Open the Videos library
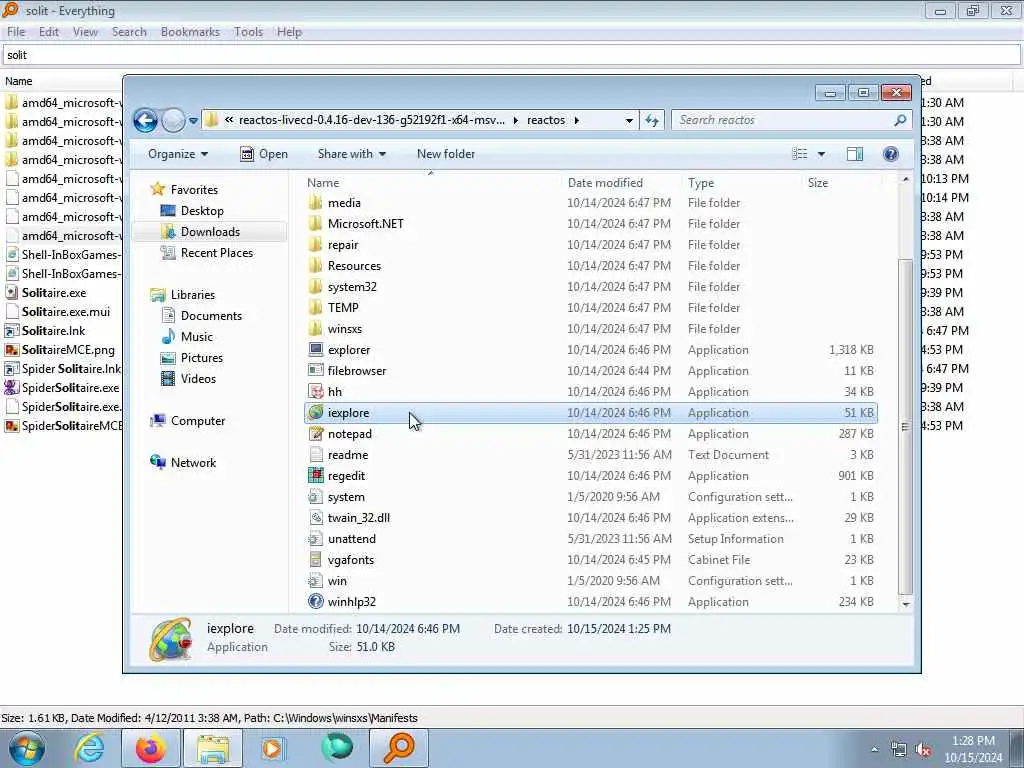 pos(198,379)
